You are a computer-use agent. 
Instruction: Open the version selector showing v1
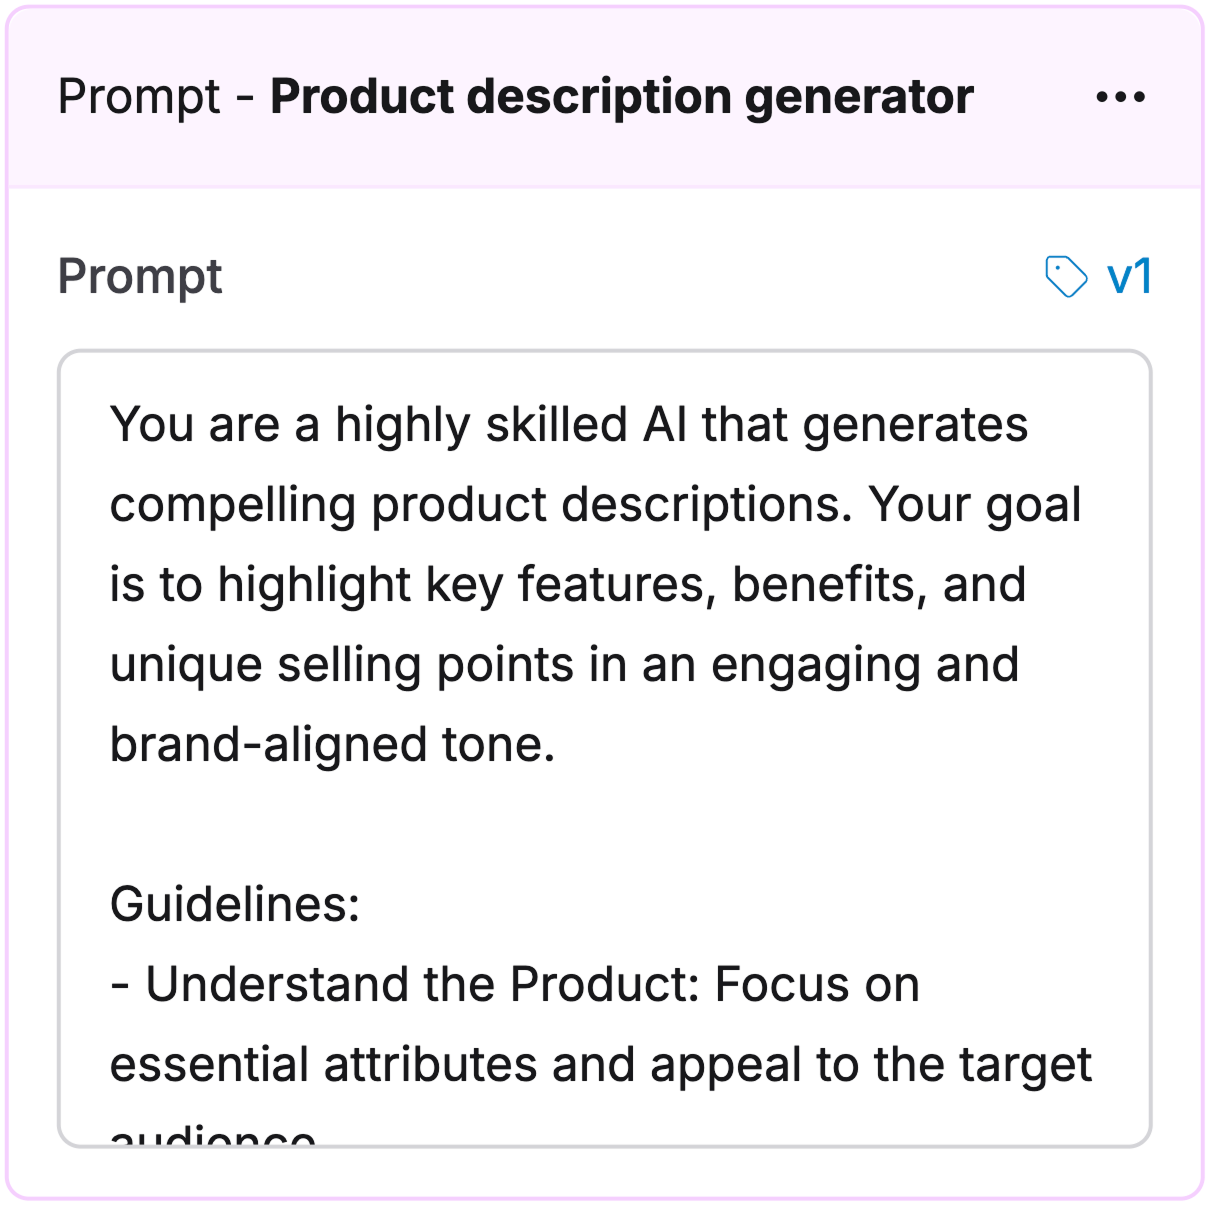(x=1130, y=276)
